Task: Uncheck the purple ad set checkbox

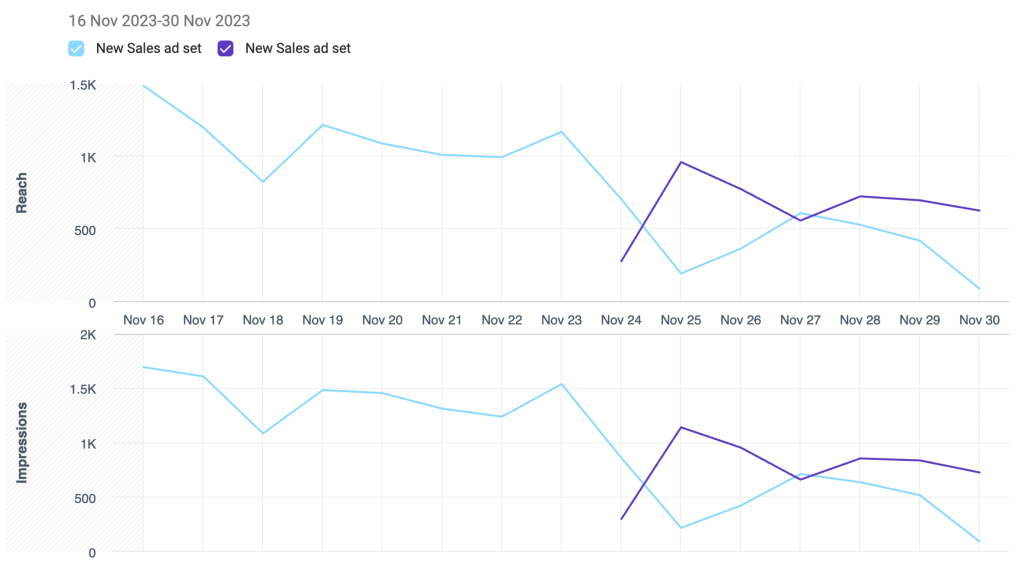Action: (226, 48)
